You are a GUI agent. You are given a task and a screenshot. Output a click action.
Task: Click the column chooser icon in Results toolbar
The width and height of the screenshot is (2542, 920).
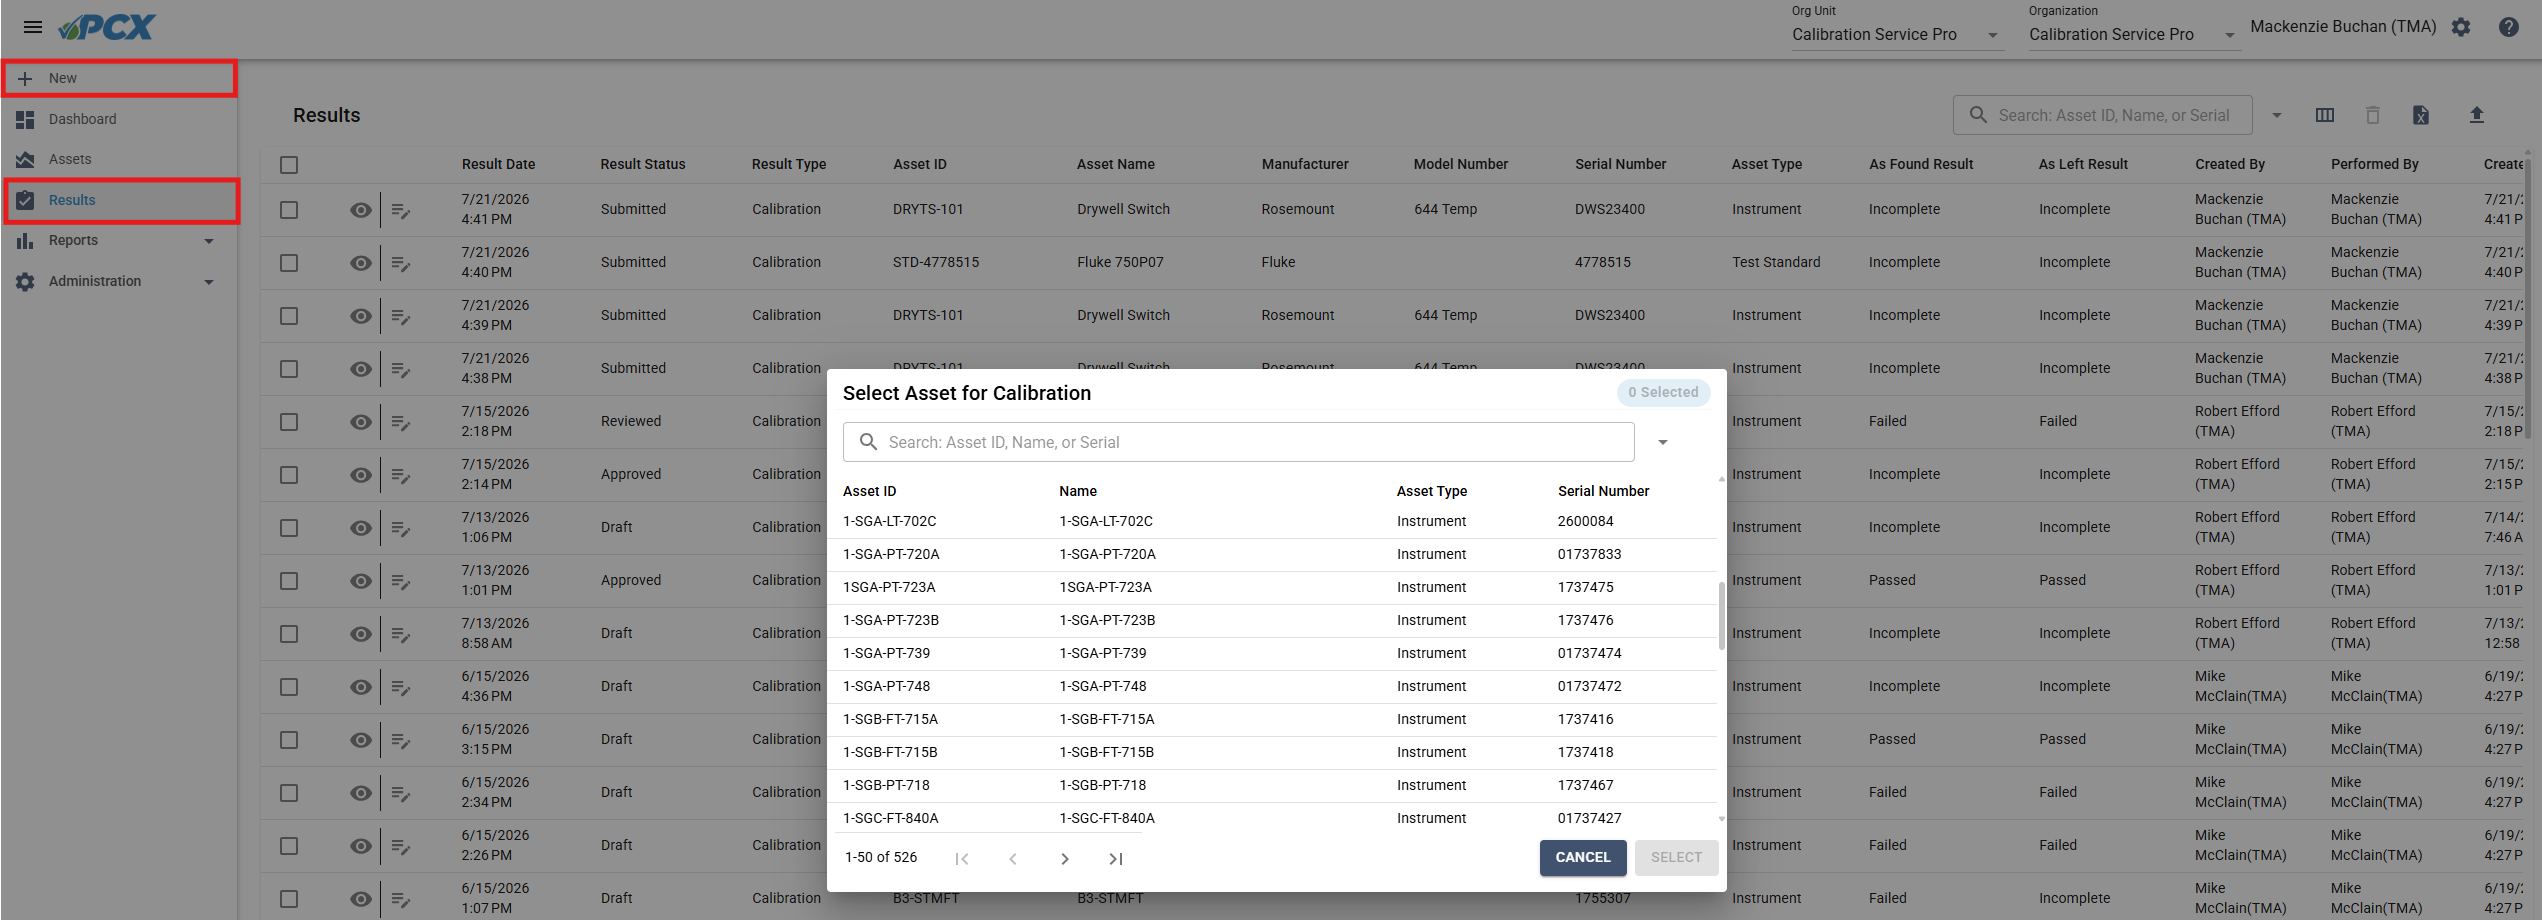click(2324, 115)
